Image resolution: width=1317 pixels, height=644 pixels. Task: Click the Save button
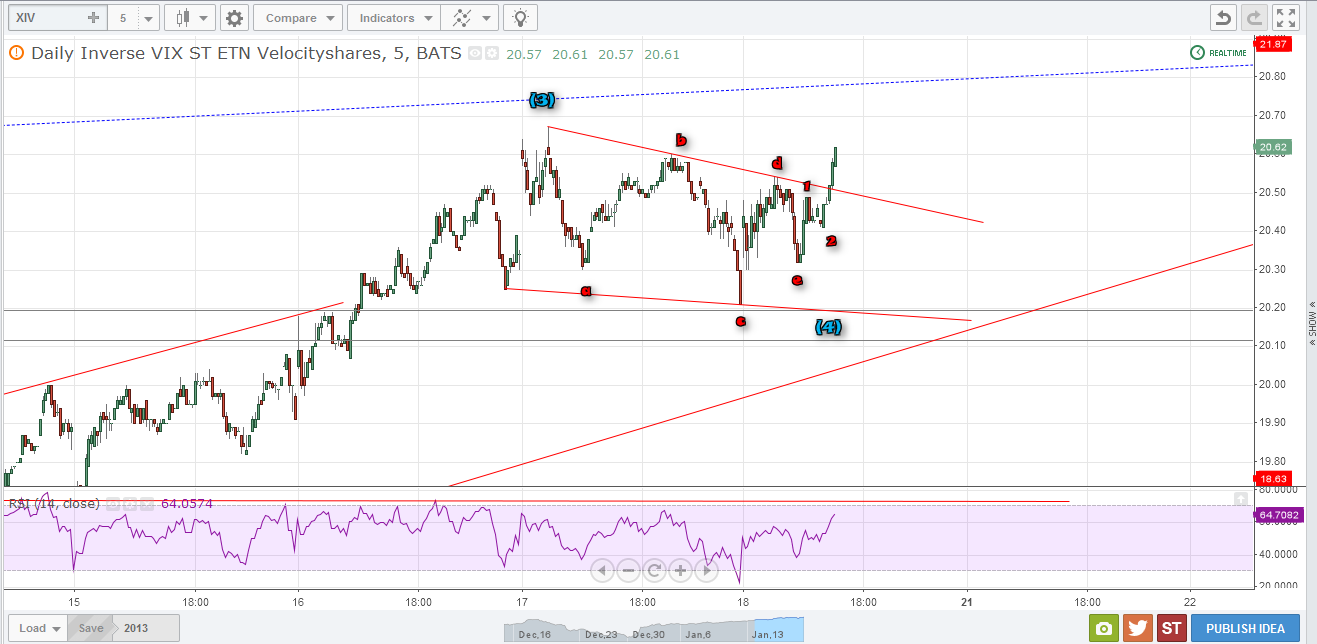tap(89, 628)
